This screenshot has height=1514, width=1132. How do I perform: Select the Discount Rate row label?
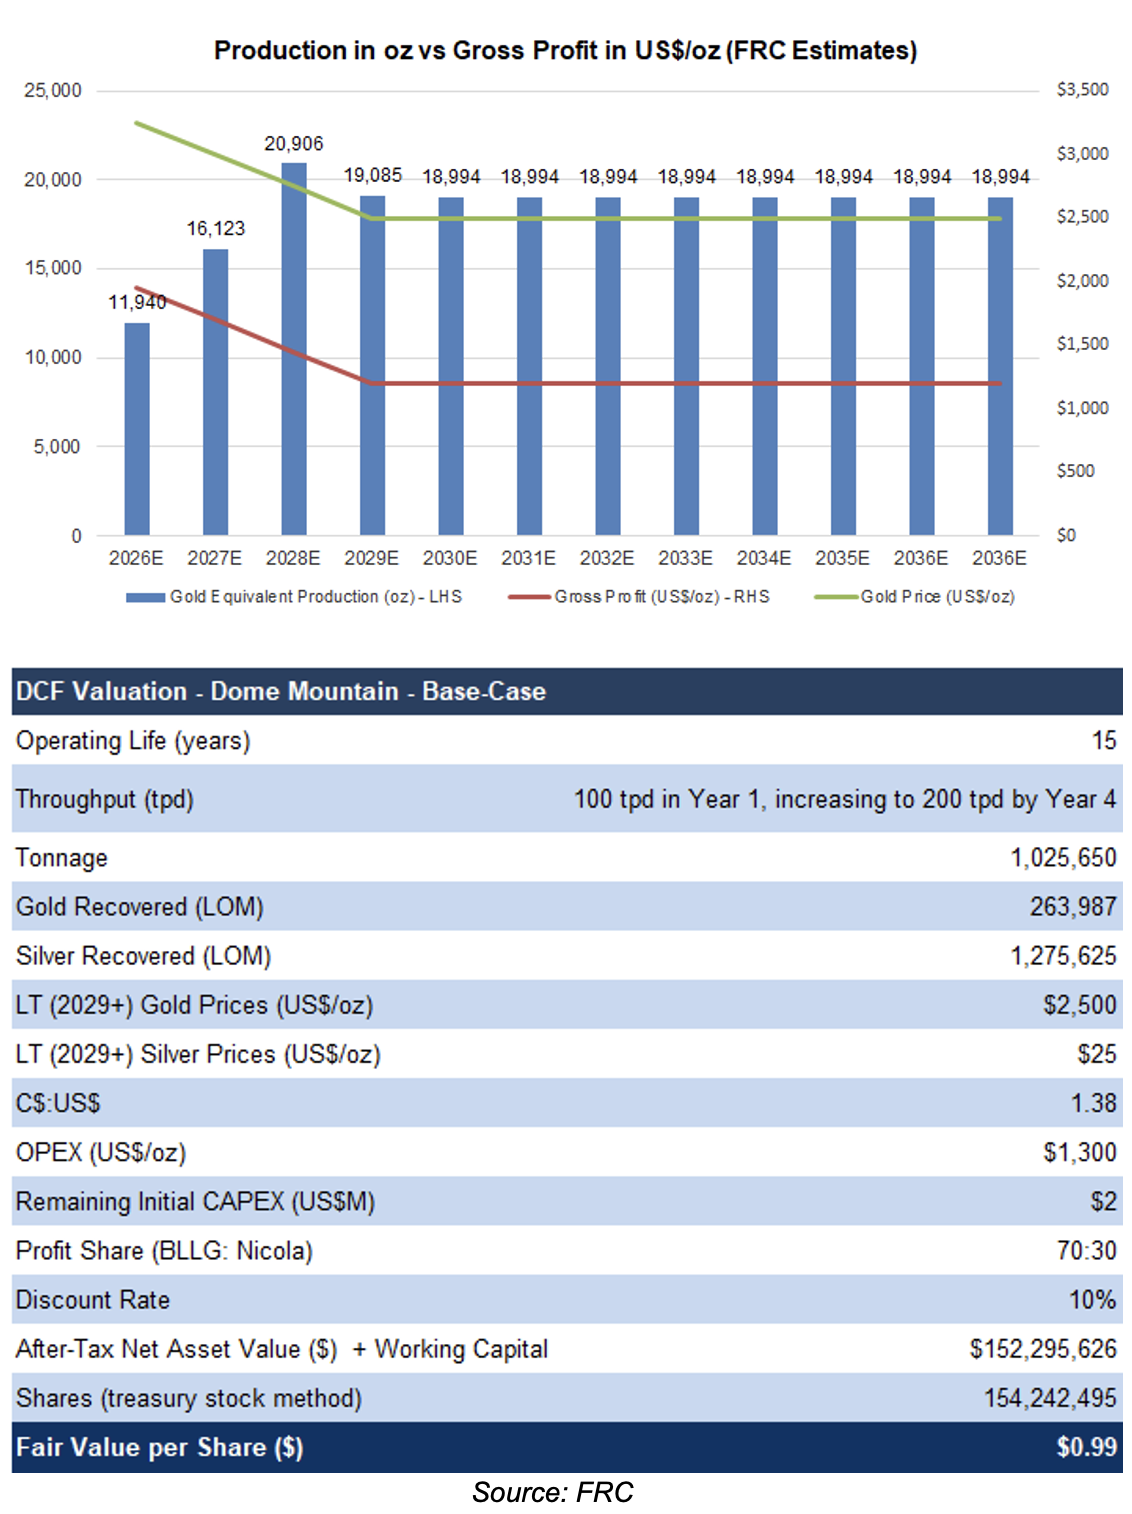(x=93, y=1300)
